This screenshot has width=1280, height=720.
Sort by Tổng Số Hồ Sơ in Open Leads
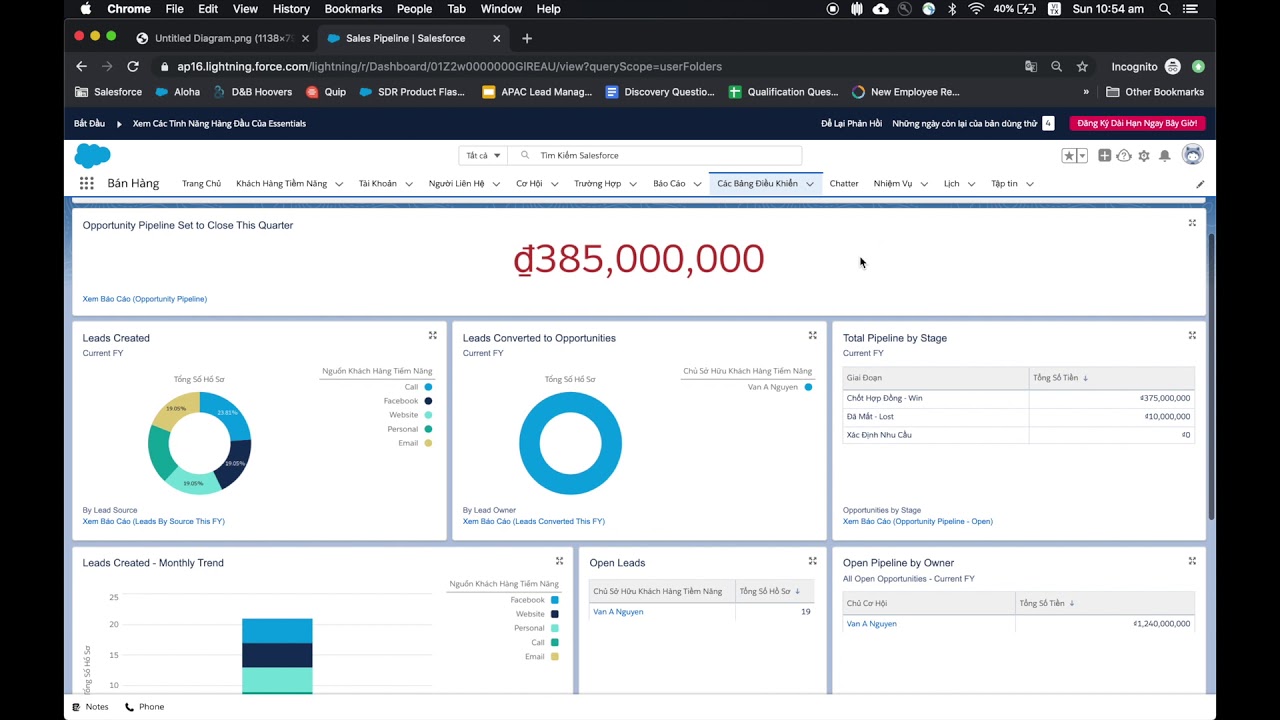pyautogui.click(x=770, y=591)
